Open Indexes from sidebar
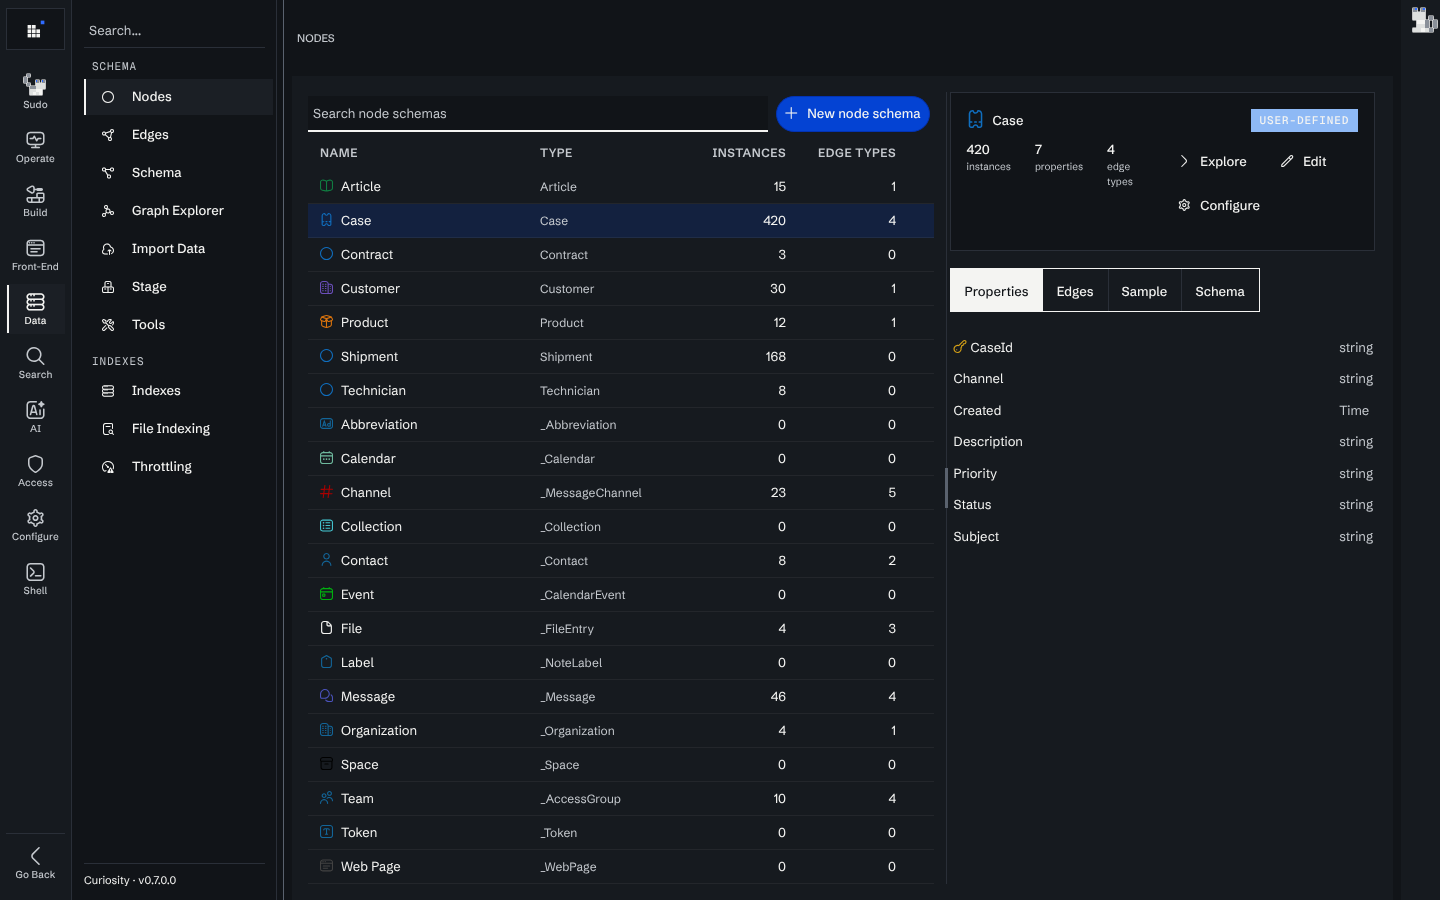The image size is (1440, 900). [x=178, y=391]
